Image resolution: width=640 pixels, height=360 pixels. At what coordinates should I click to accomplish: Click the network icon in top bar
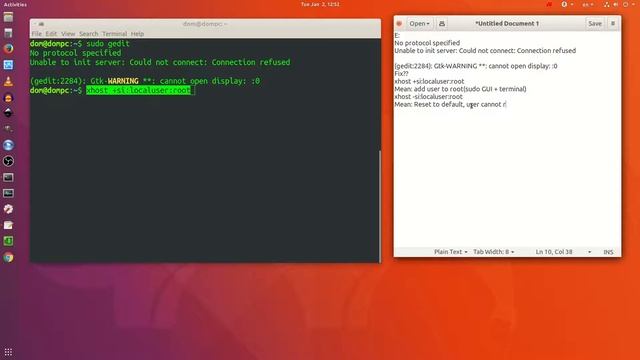607,4
